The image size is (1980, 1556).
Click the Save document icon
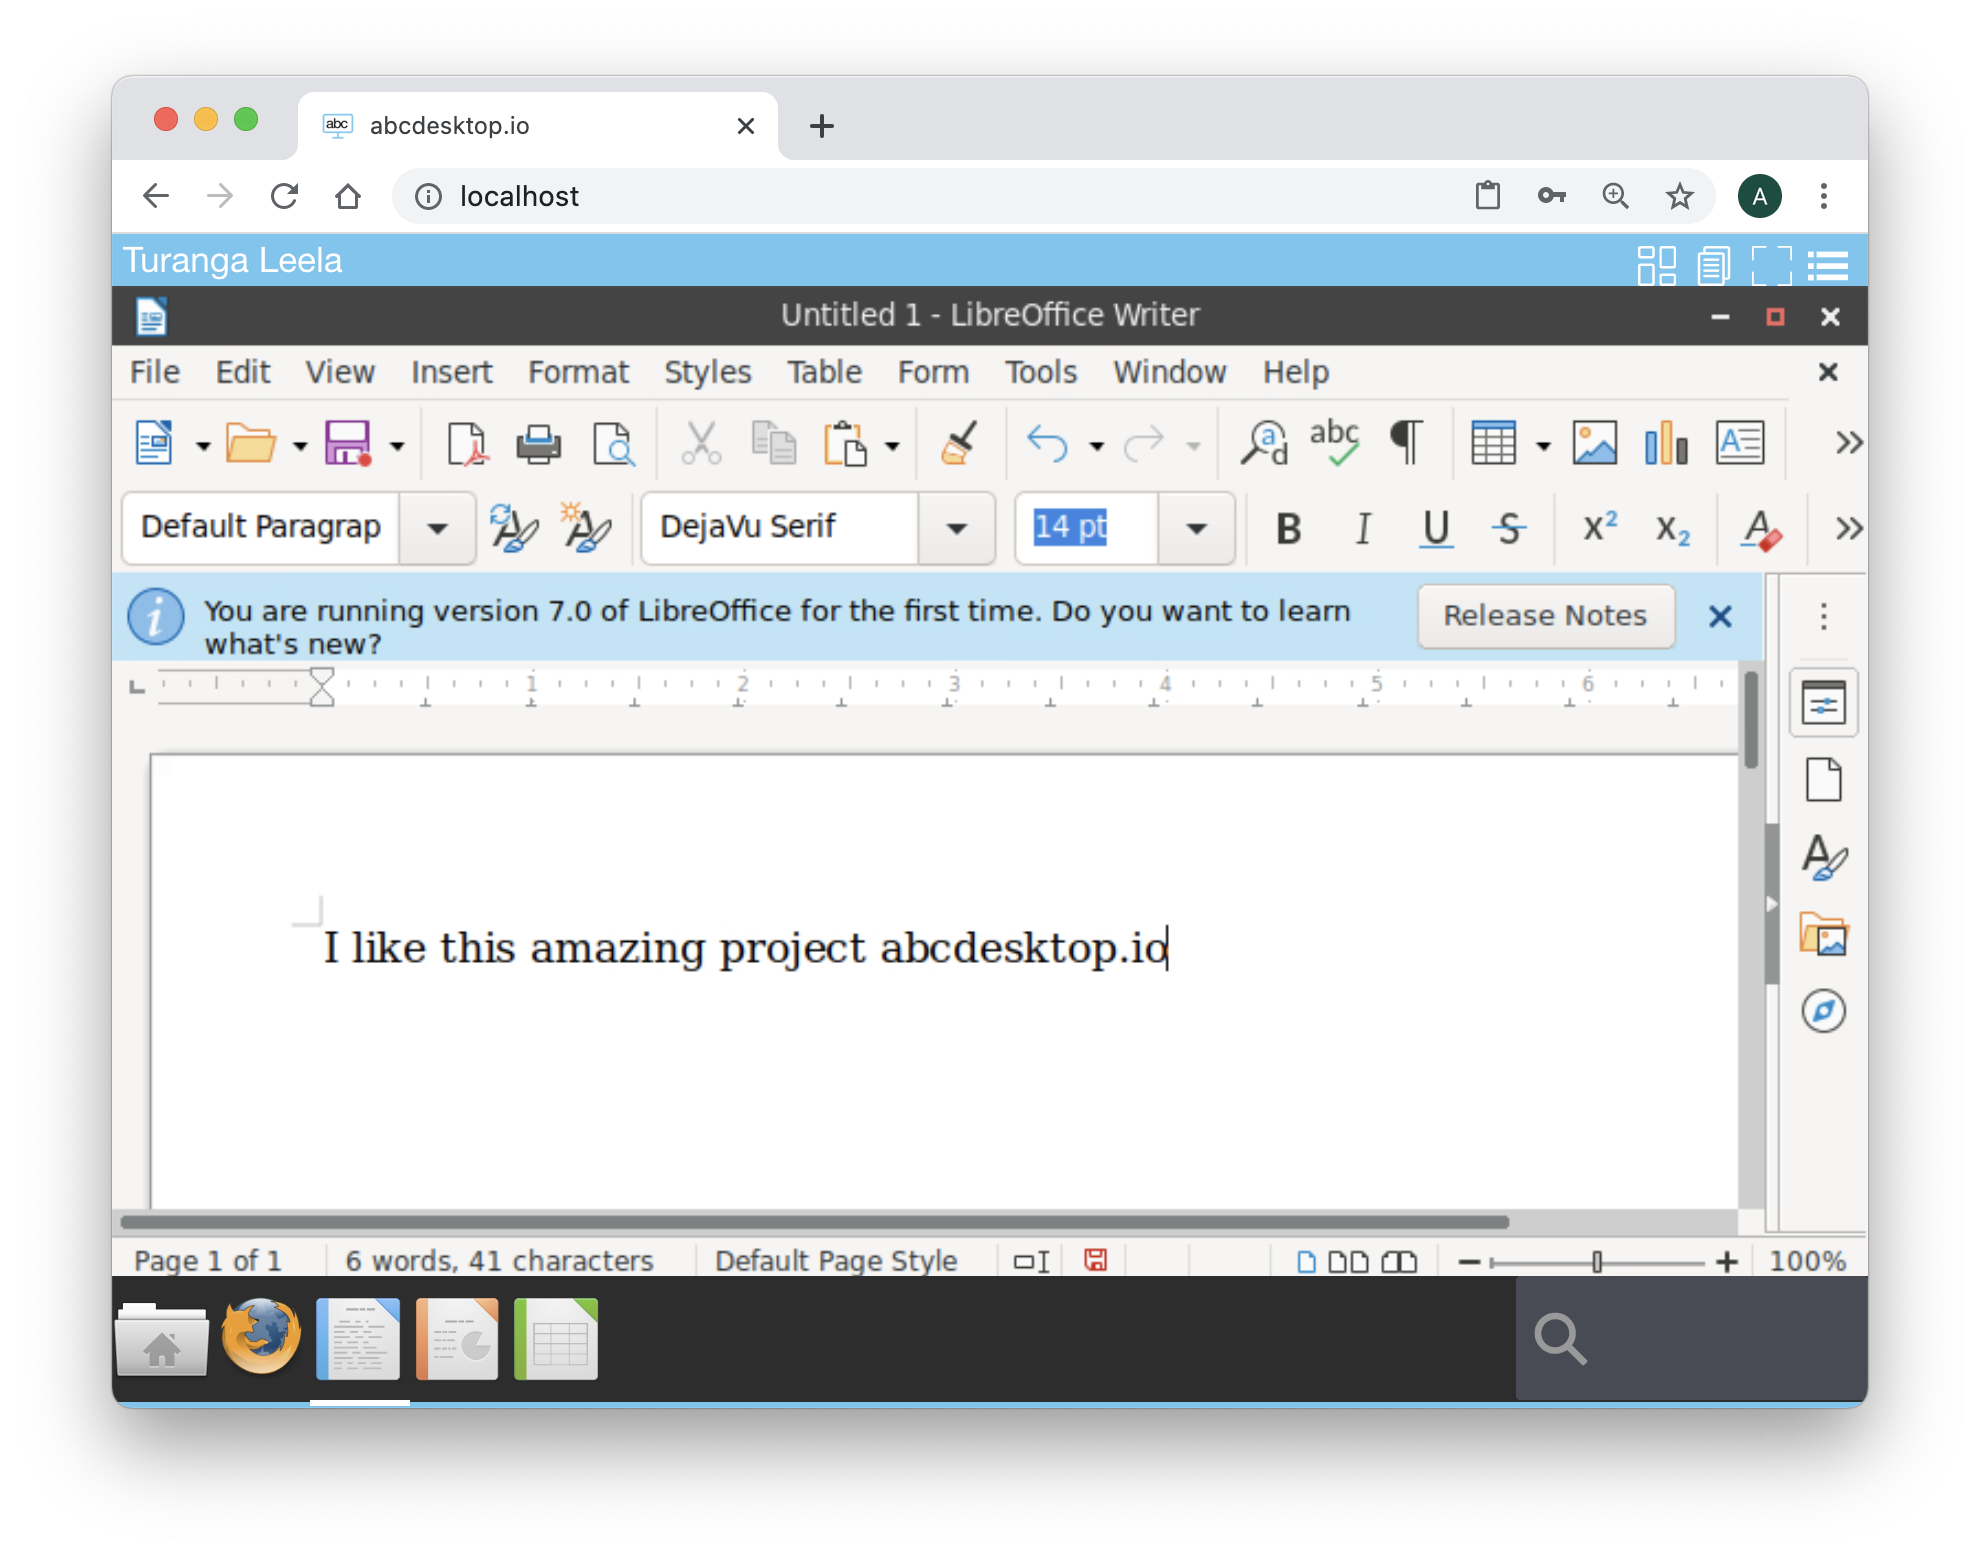(348, 443)
